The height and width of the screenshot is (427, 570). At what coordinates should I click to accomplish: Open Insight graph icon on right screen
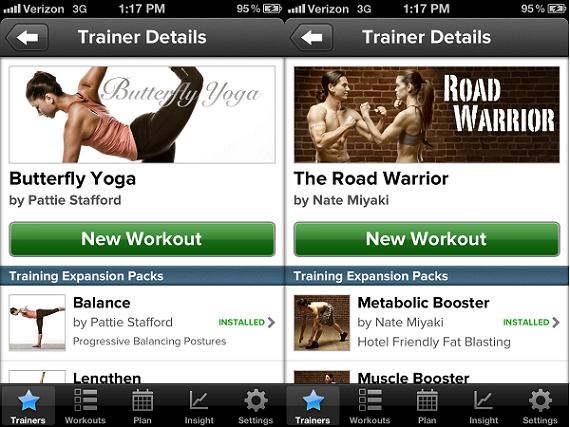(x=483, y=400)
